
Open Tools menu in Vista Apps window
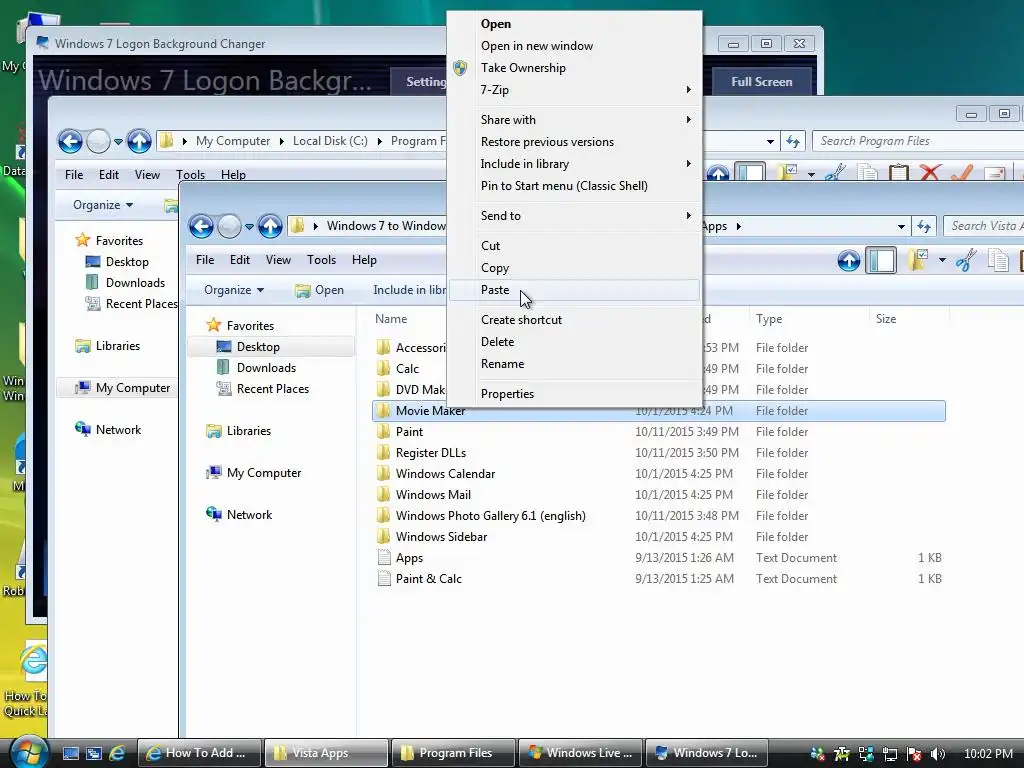point(321,260)
